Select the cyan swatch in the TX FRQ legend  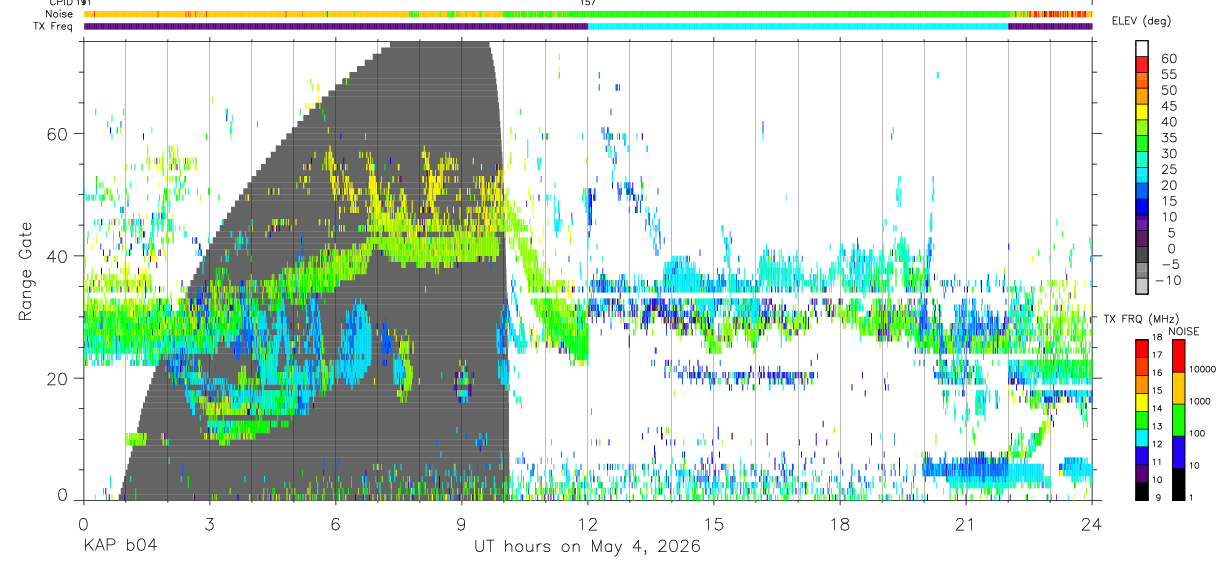[1142, 440]
